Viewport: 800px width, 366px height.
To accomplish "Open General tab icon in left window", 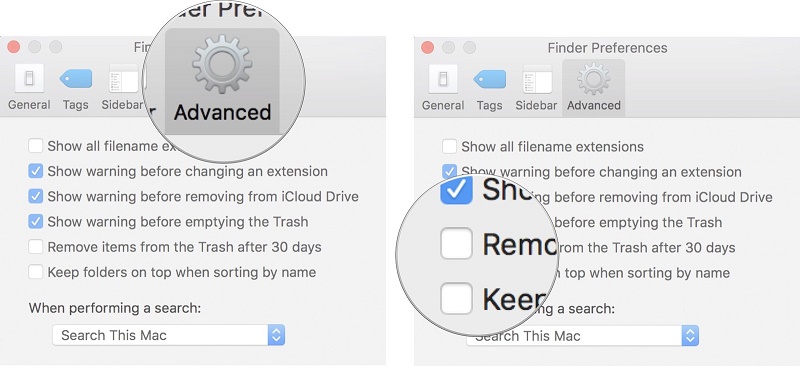I will pyautogui.click(x=29, y=80).
